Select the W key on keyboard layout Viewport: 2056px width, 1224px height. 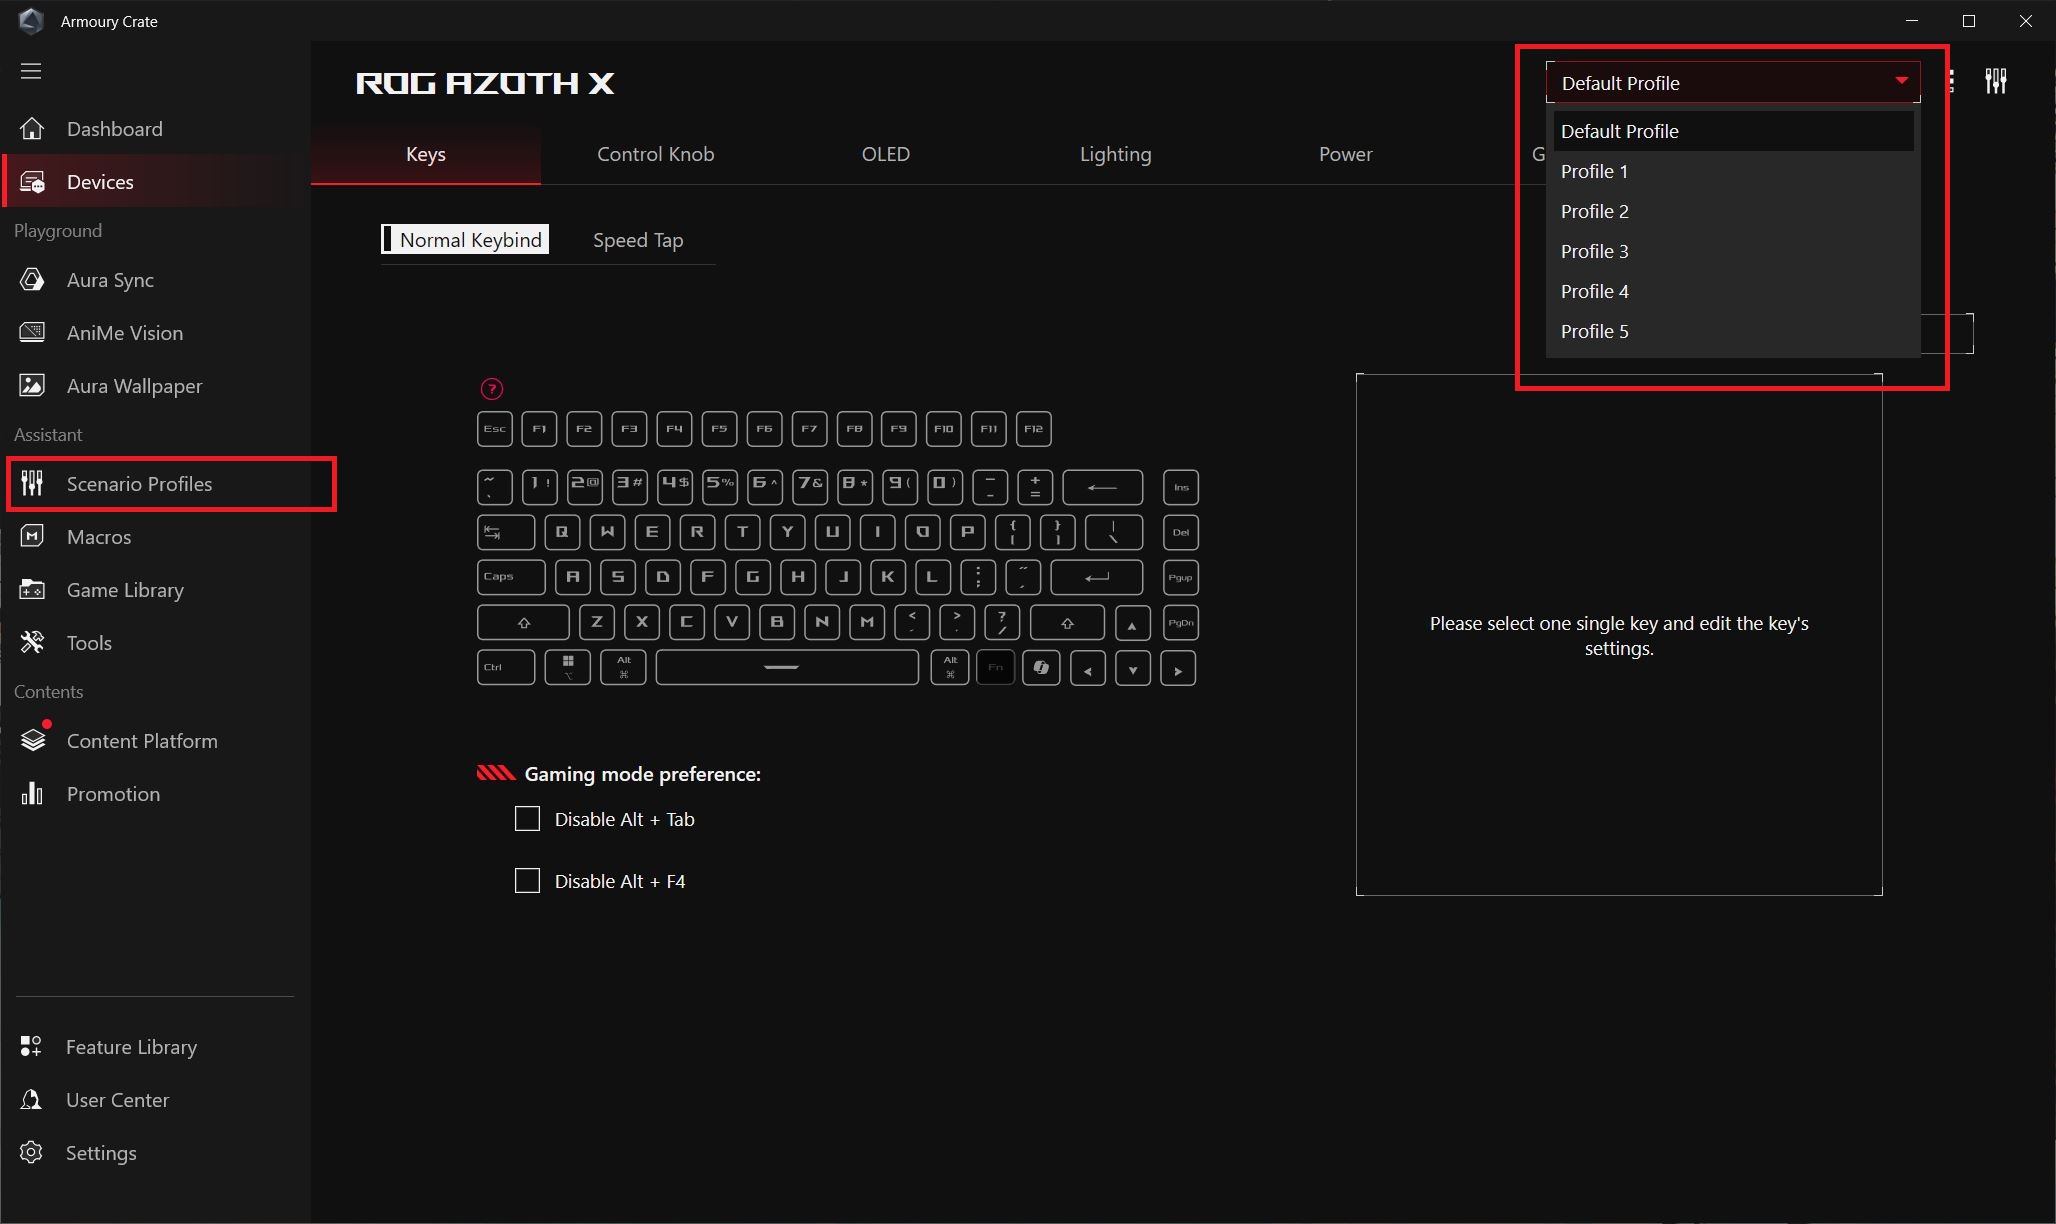[607, 532]
